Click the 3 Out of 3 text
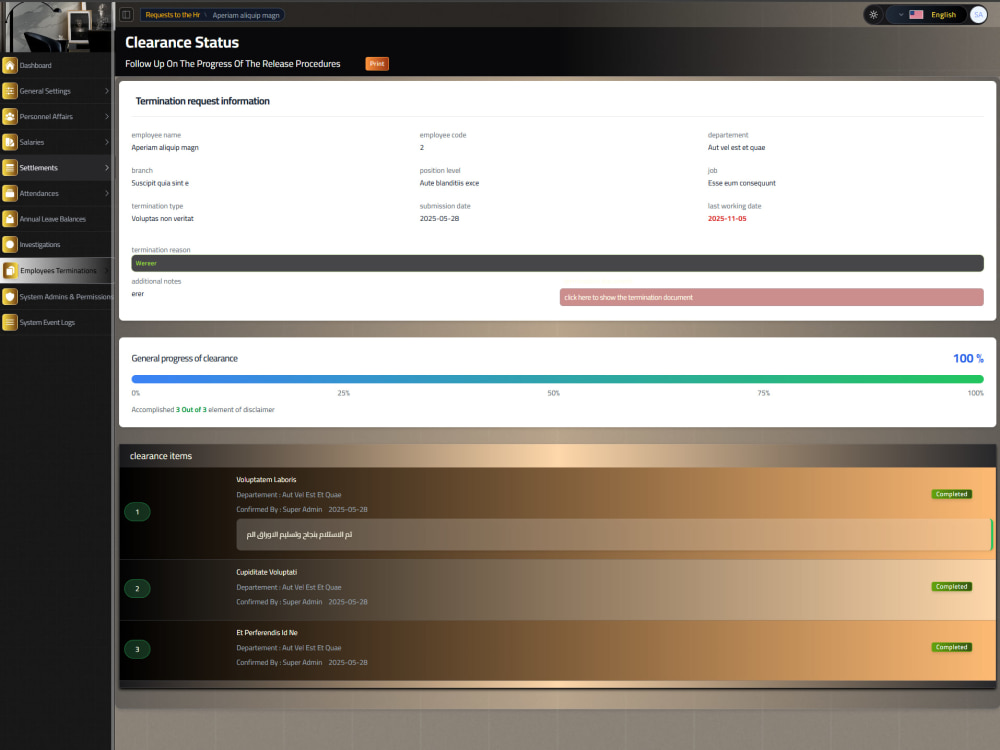This screenshot has height=750, width=1000. tap(191, 409)
